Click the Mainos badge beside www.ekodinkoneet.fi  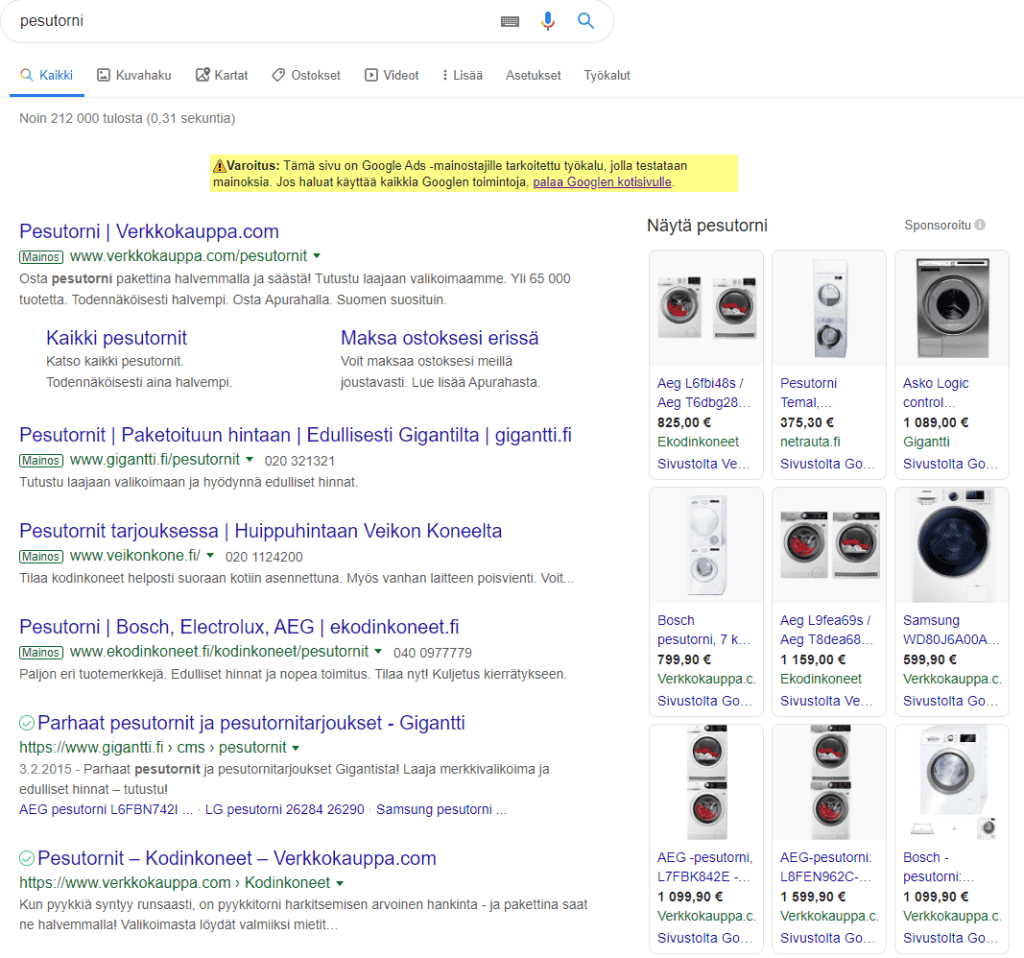[x=41, y=652]
